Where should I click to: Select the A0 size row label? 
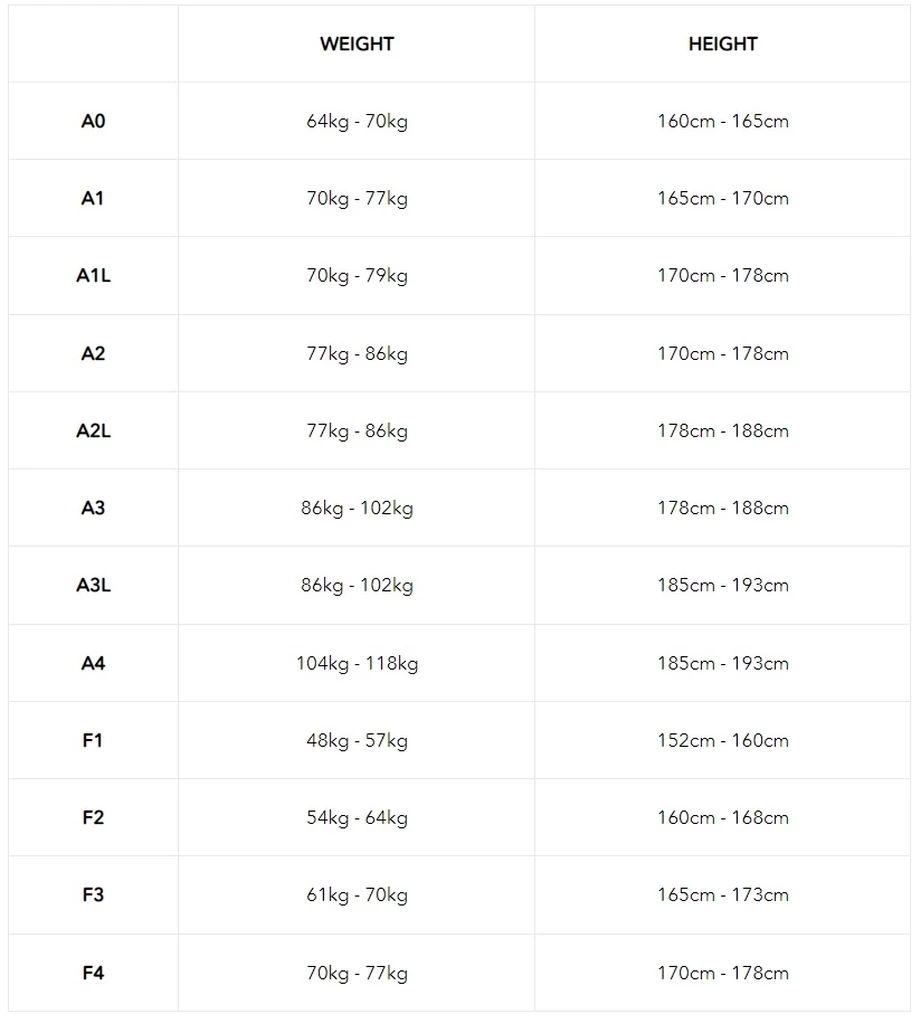[93, 121]
